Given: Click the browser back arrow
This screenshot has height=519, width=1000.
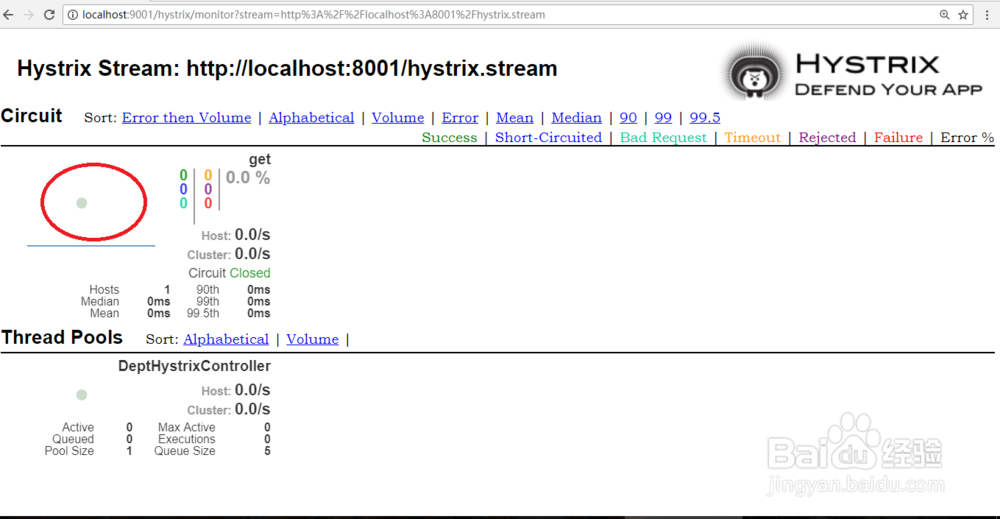Looking at the screenshot, I should coord(8,15).
